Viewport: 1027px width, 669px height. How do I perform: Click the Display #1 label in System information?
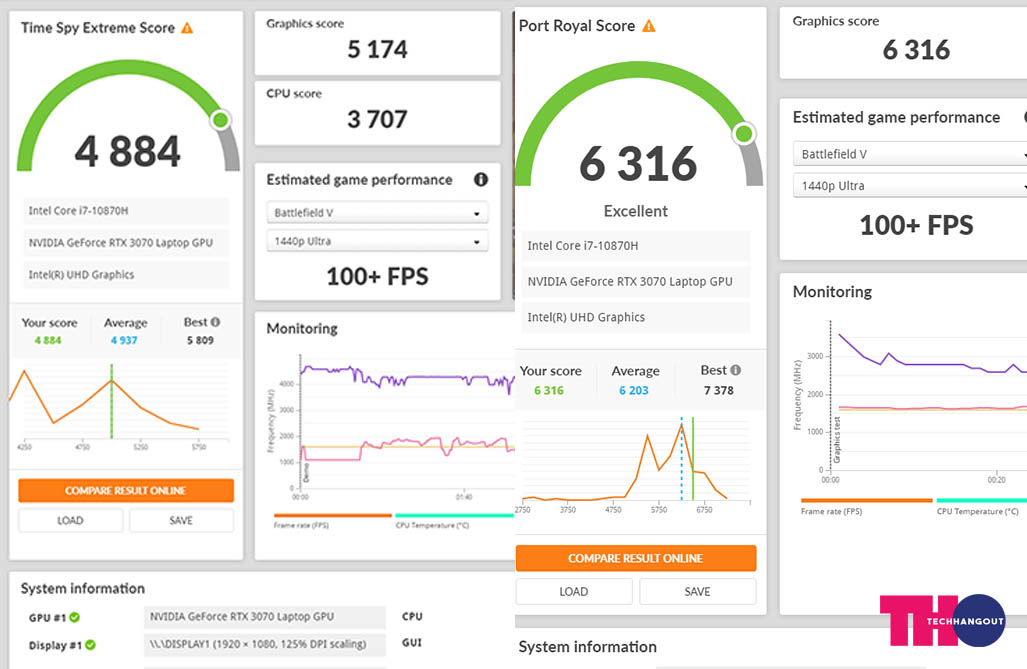click(55, 645)
